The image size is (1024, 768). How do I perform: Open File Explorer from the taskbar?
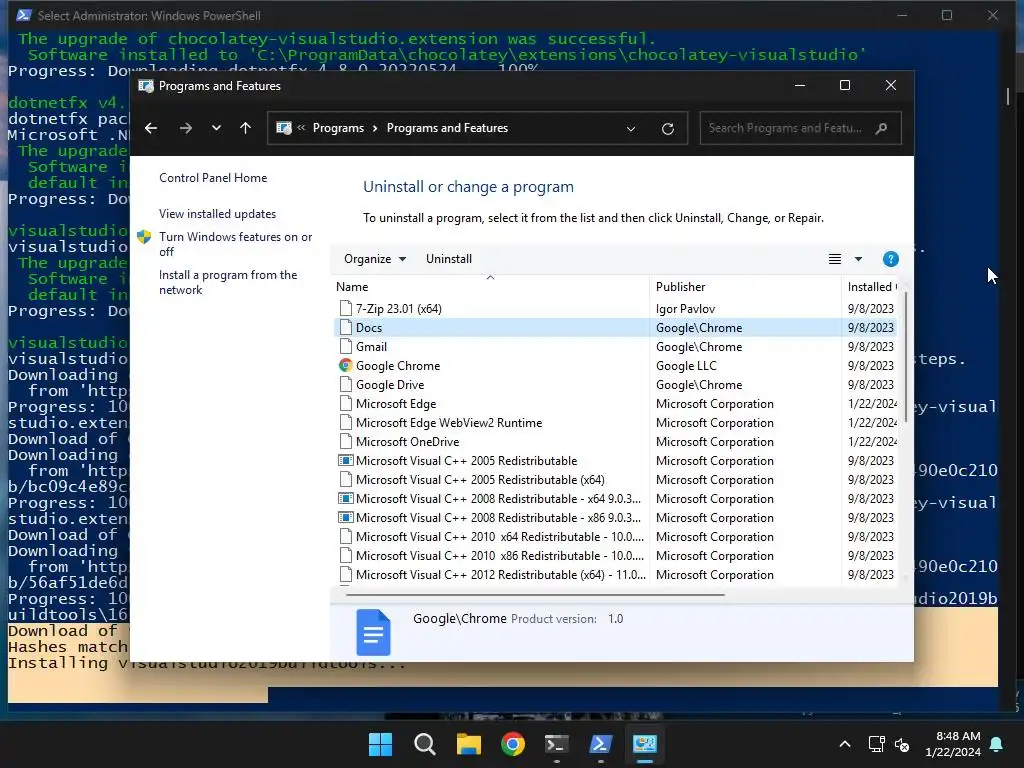(468, 744)
